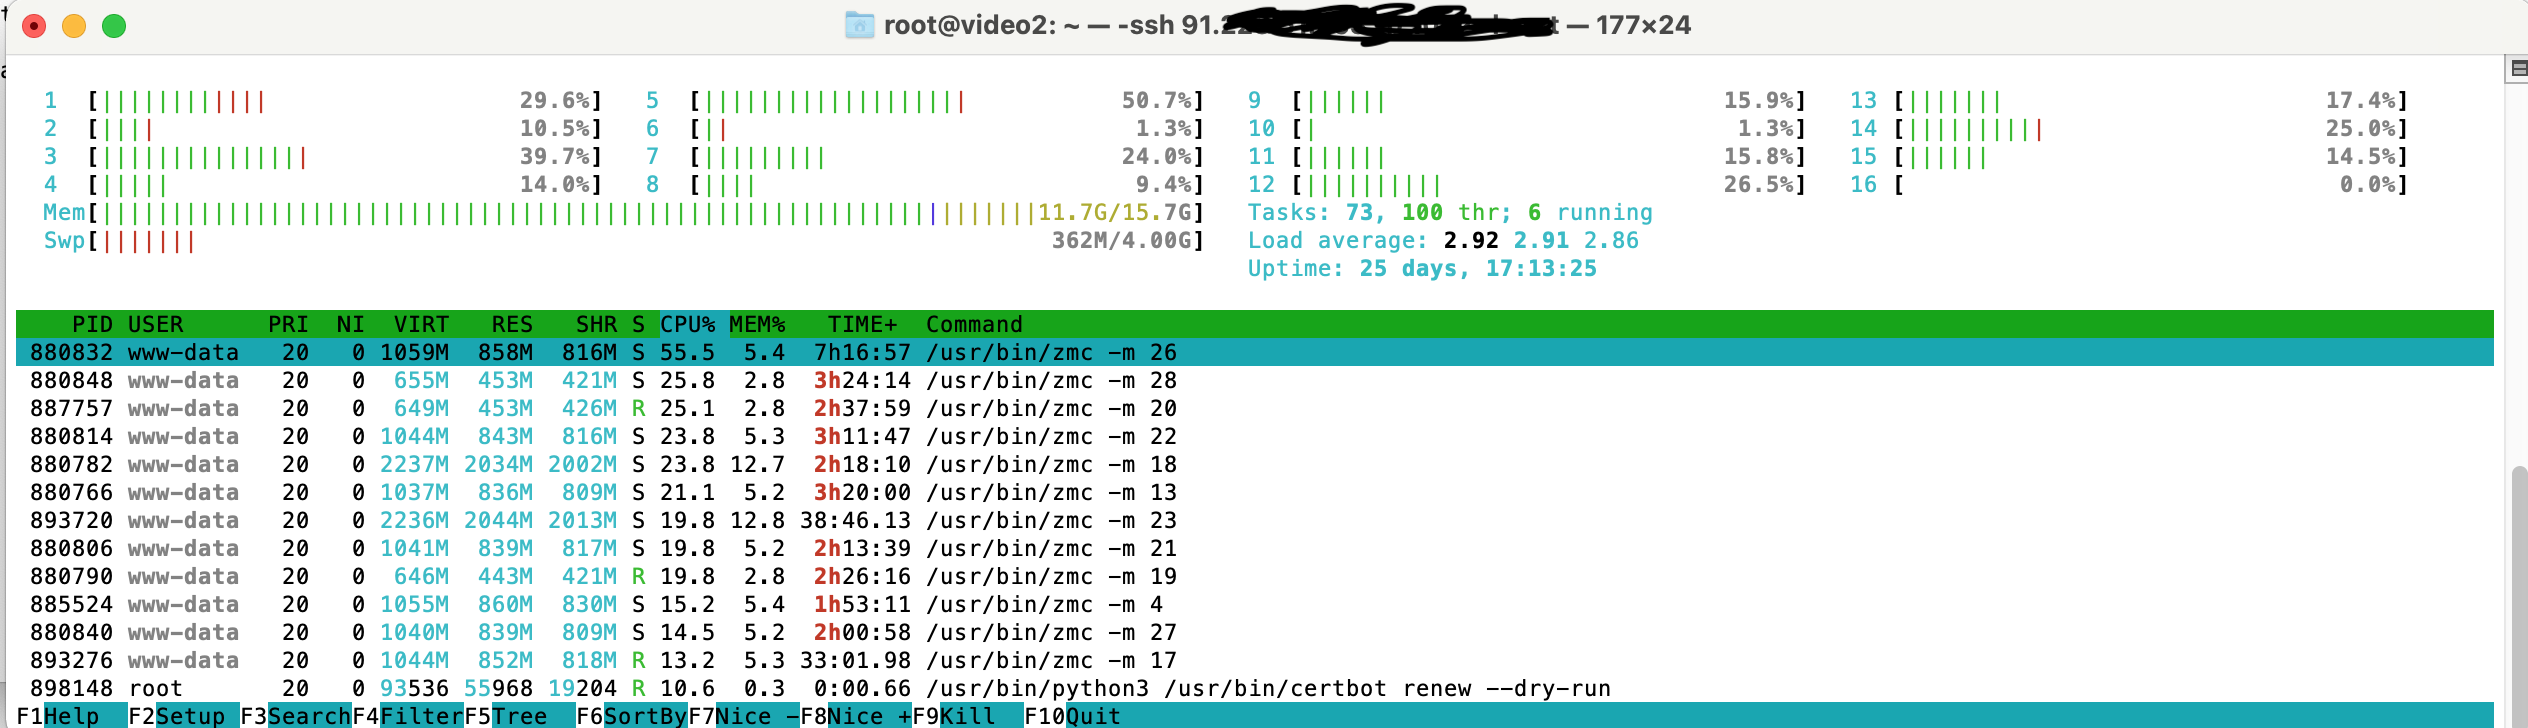
Task: Click the yellow minimize window button
Action: [74, 26]
